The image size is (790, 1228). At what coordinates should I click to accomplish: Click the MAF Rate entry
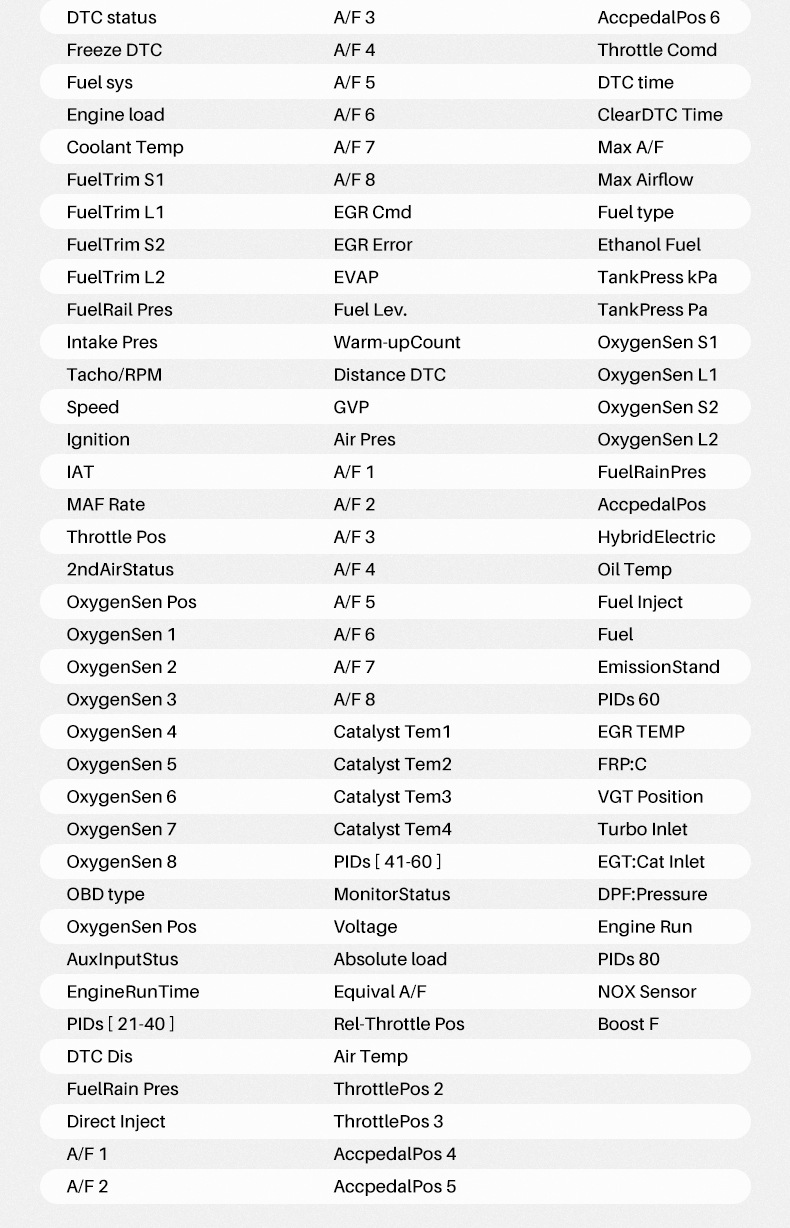(x=106, y=505)
